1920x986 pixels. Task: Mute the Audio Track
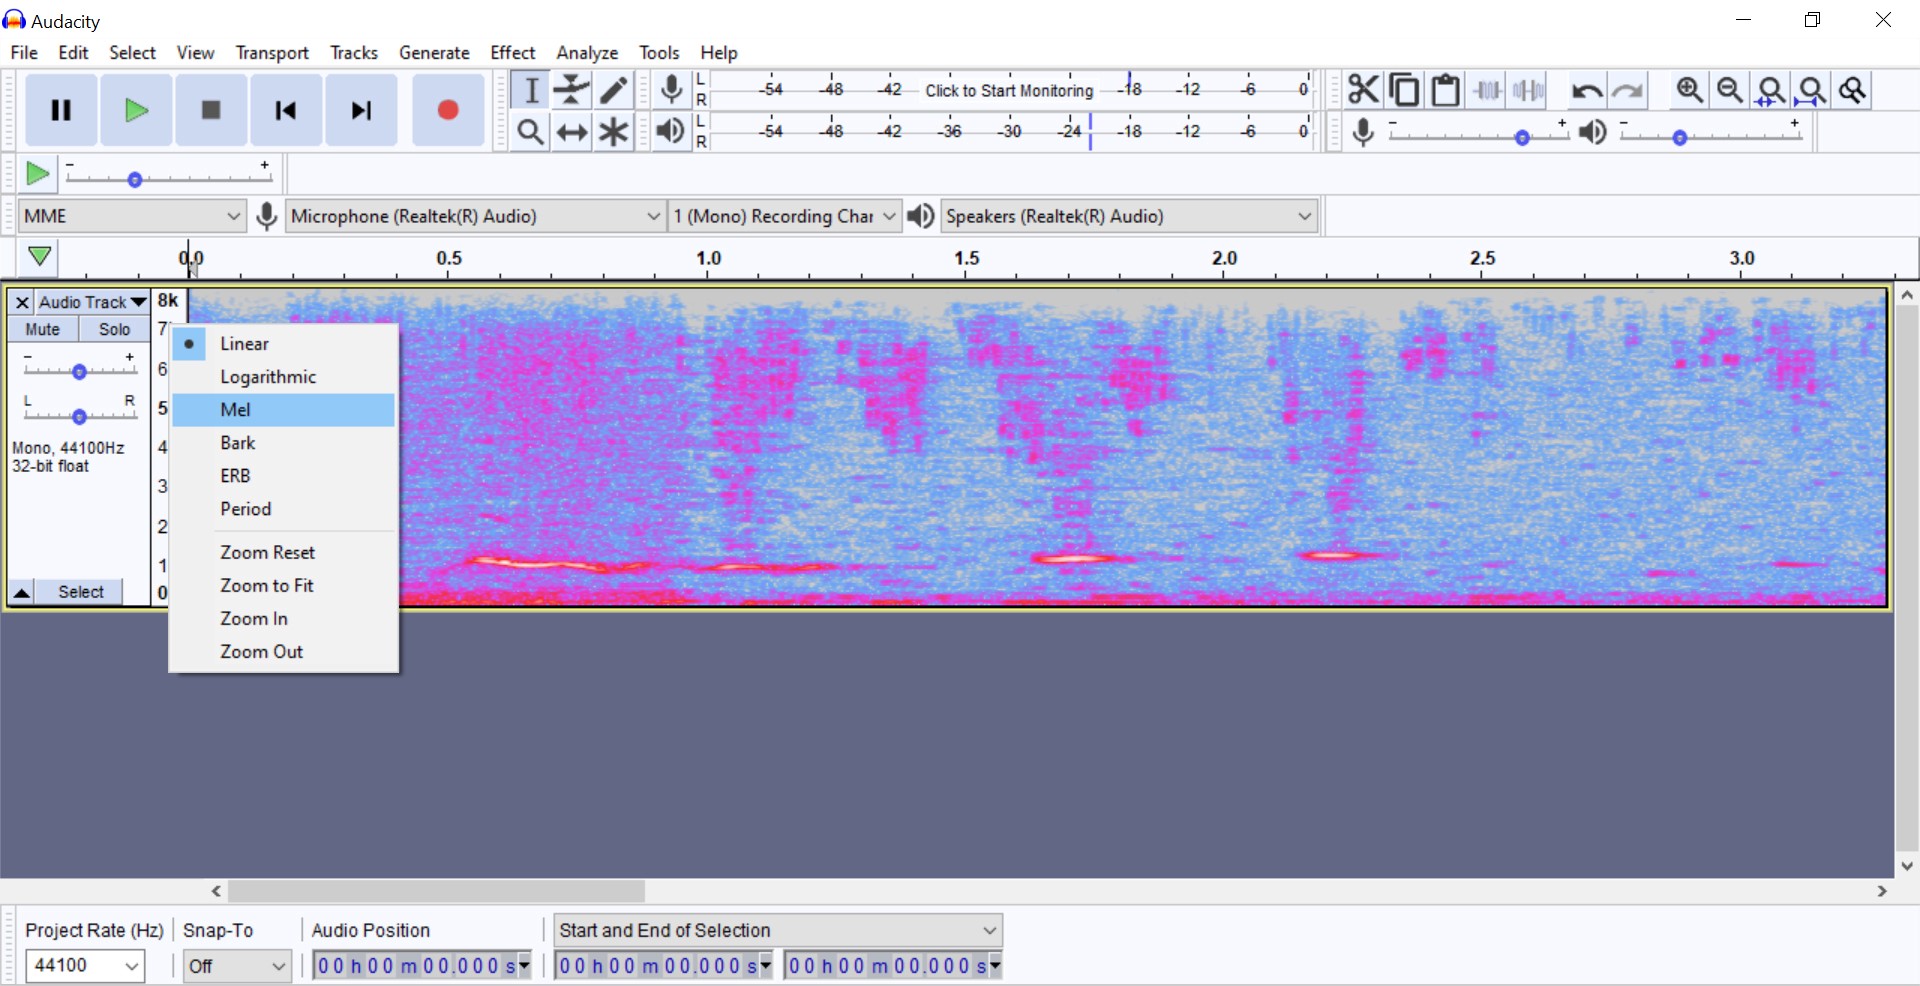[43, 329]
